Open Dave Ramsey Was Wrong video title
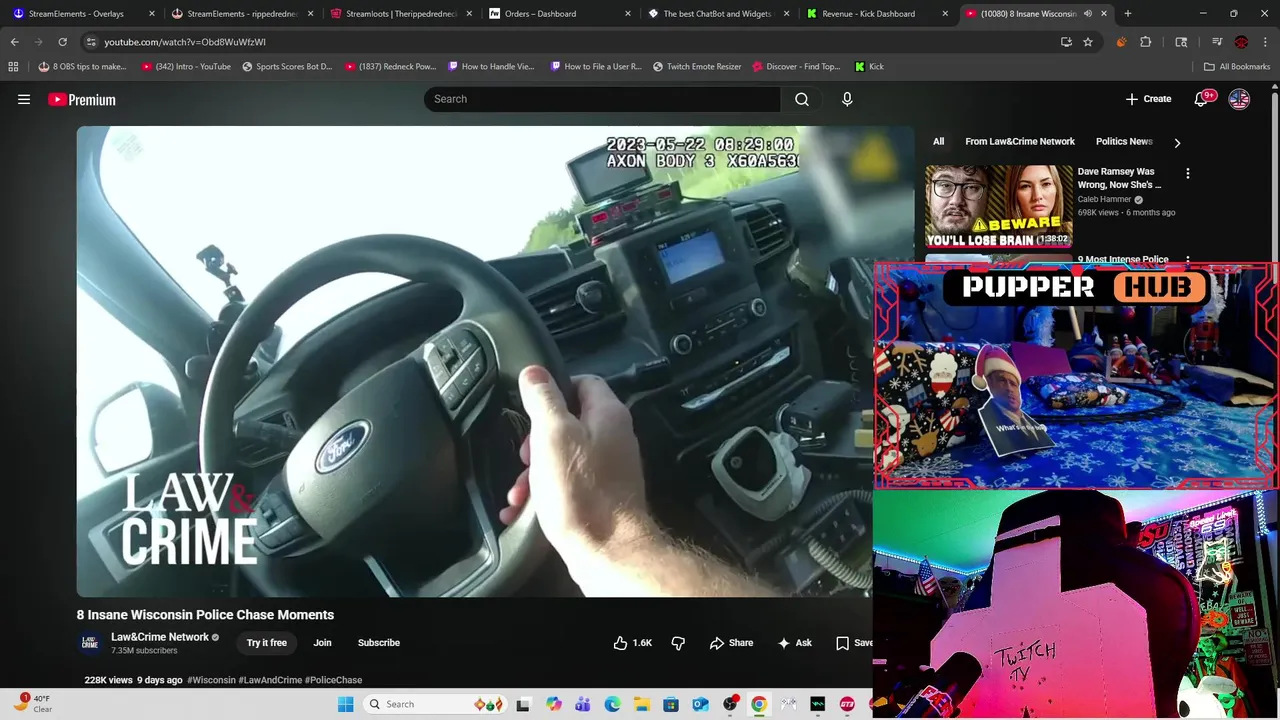 (1119, 178)
